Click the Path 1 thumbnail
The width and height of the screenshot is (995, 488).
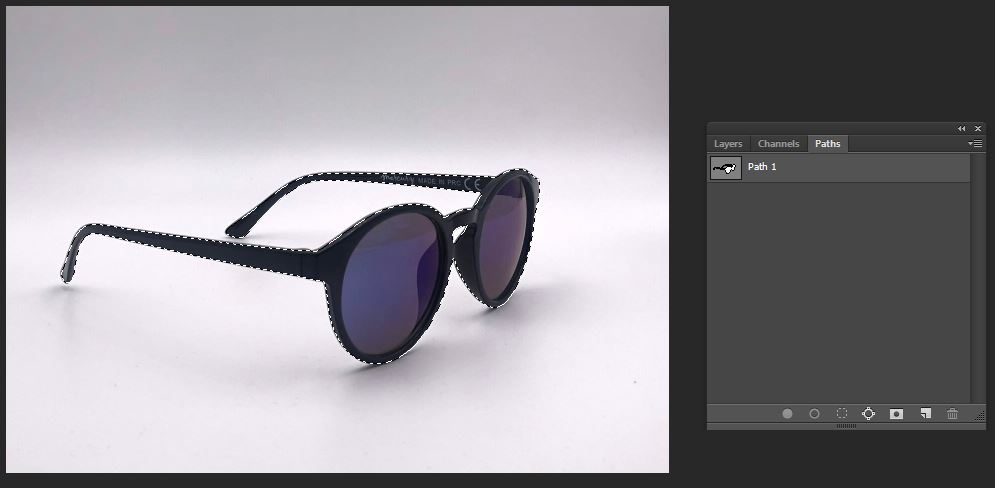[x=726, y=167]
